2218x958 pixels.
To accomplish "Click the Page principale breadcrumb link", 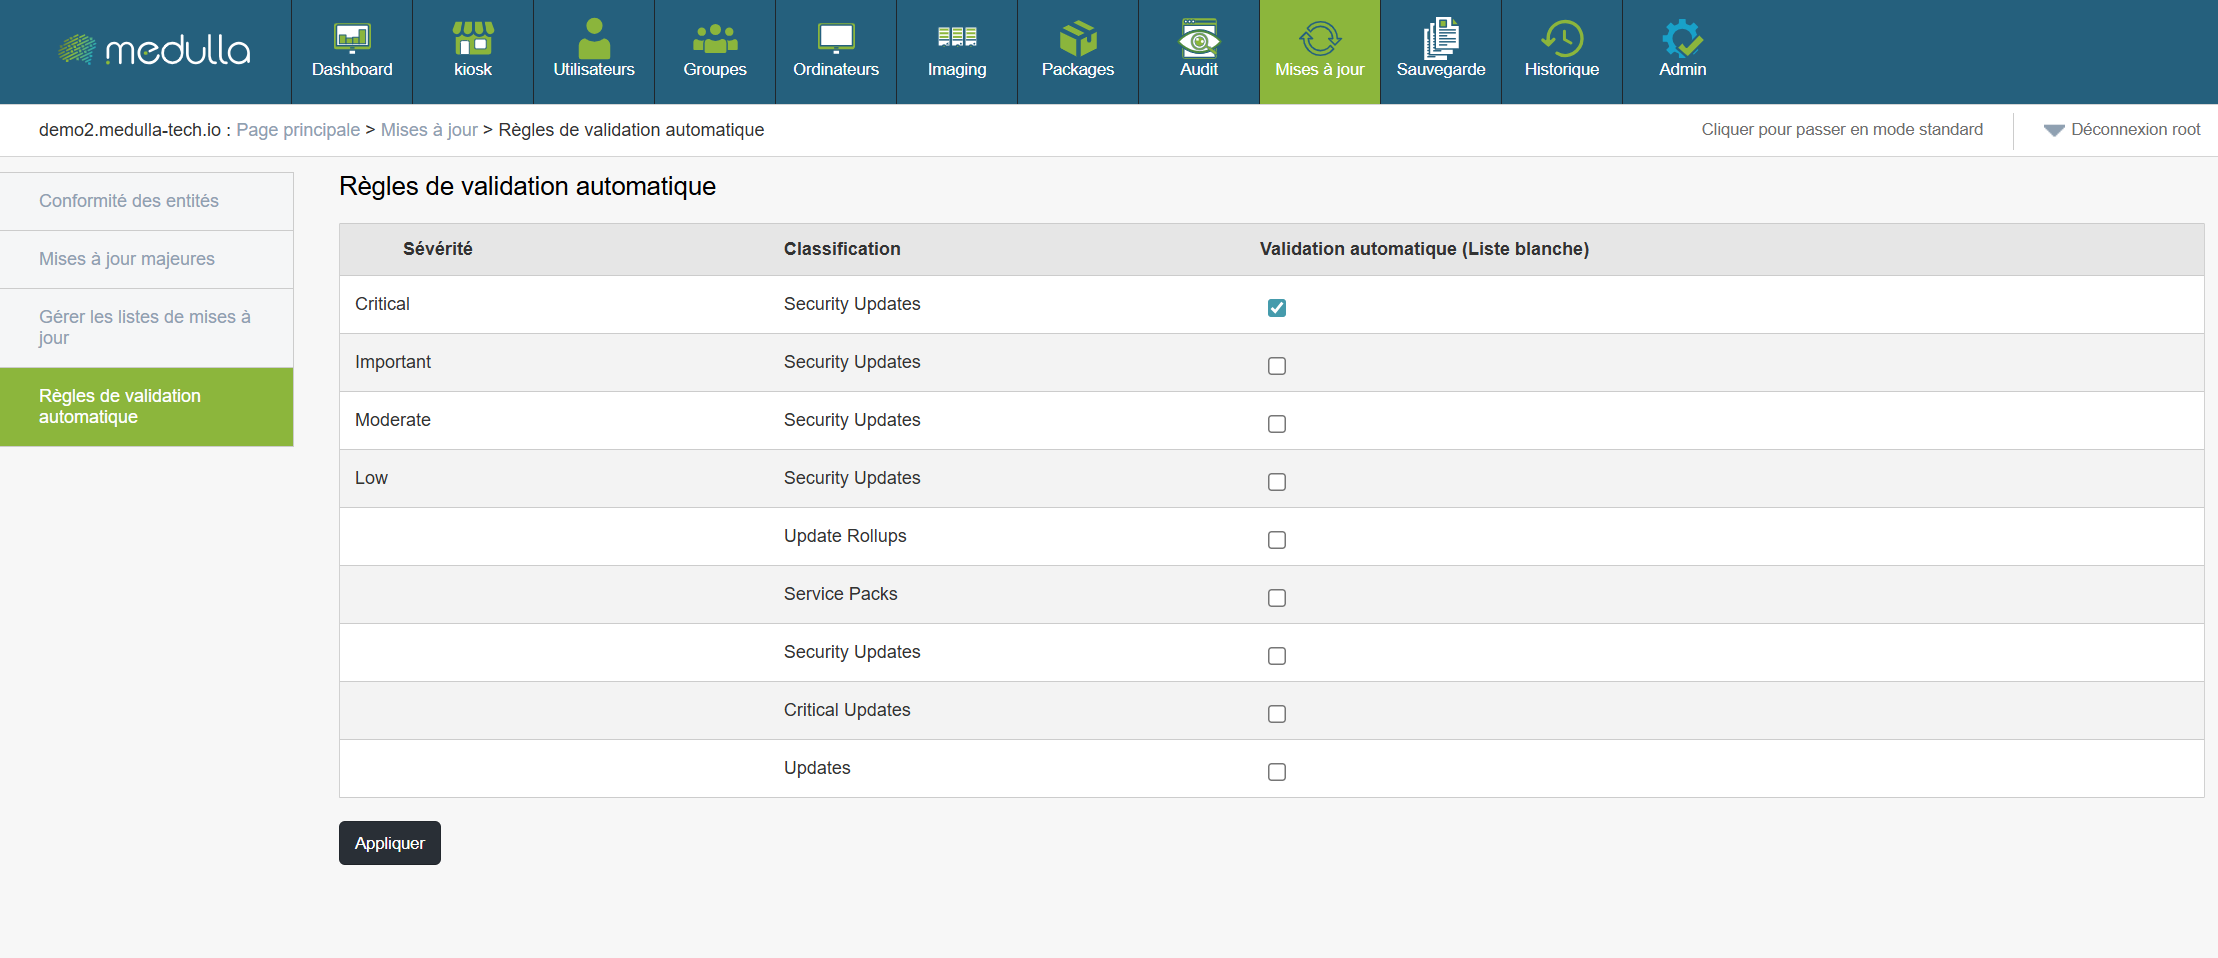I will click(x=298, y=130).
